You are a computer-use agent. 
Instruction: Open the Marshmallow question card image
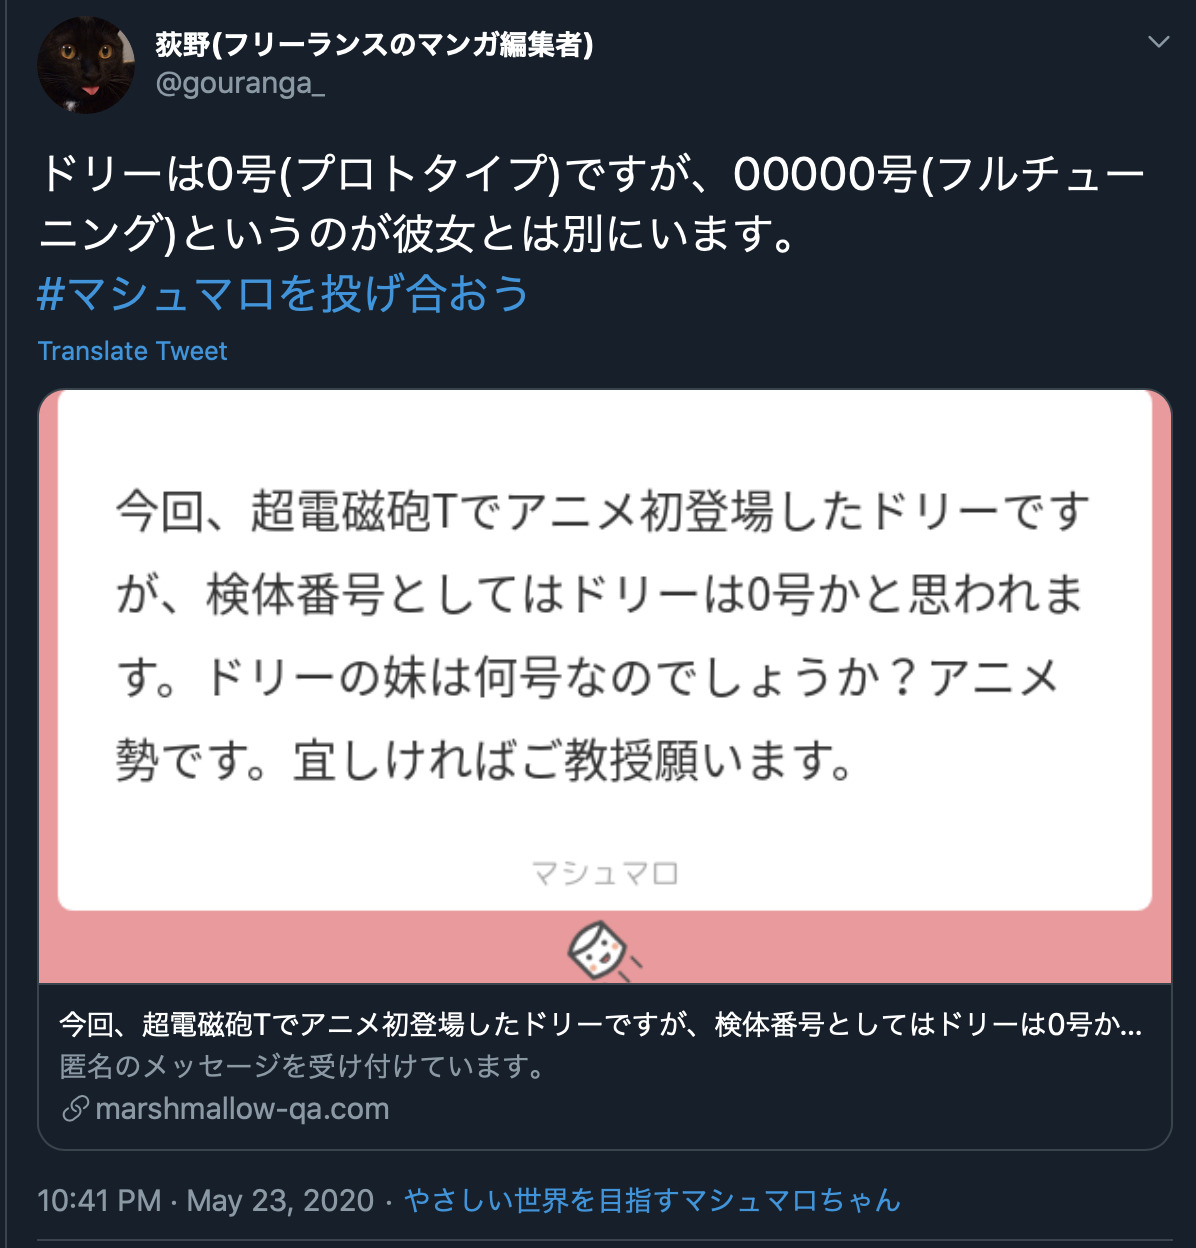[605, 687]
